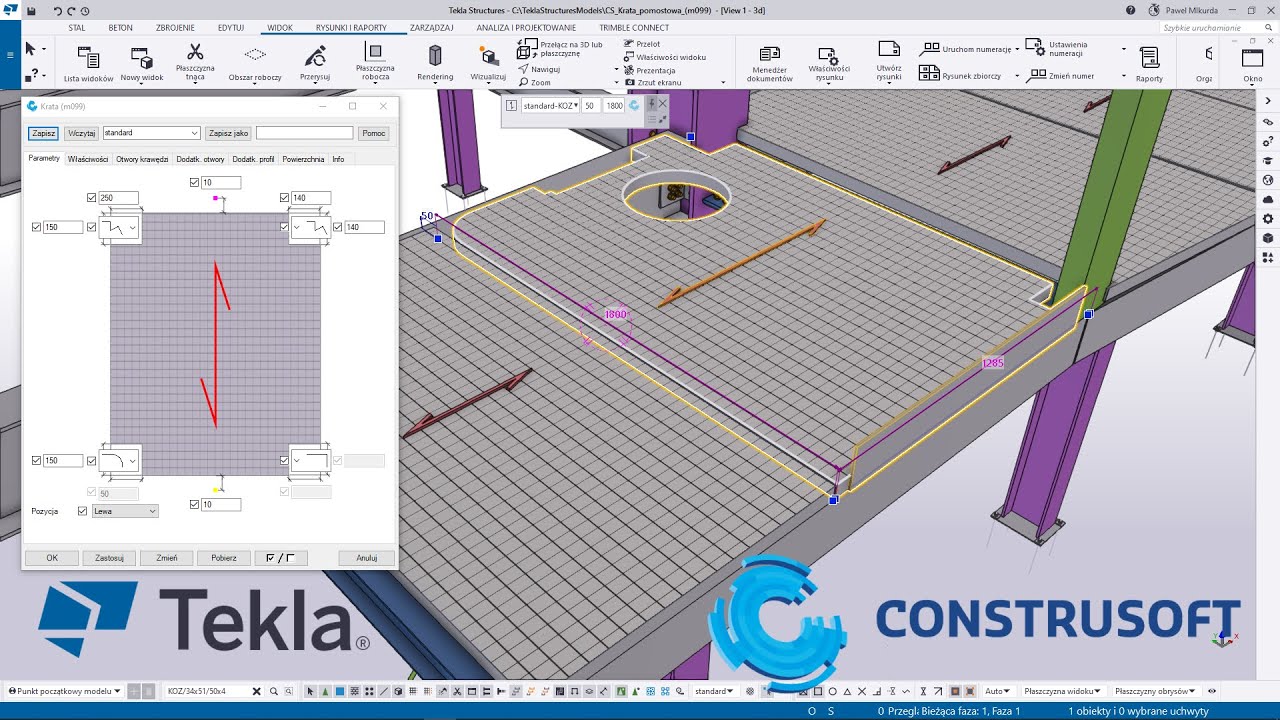
Task: Open the STAL ribbon tab
Action: (77, 28)
